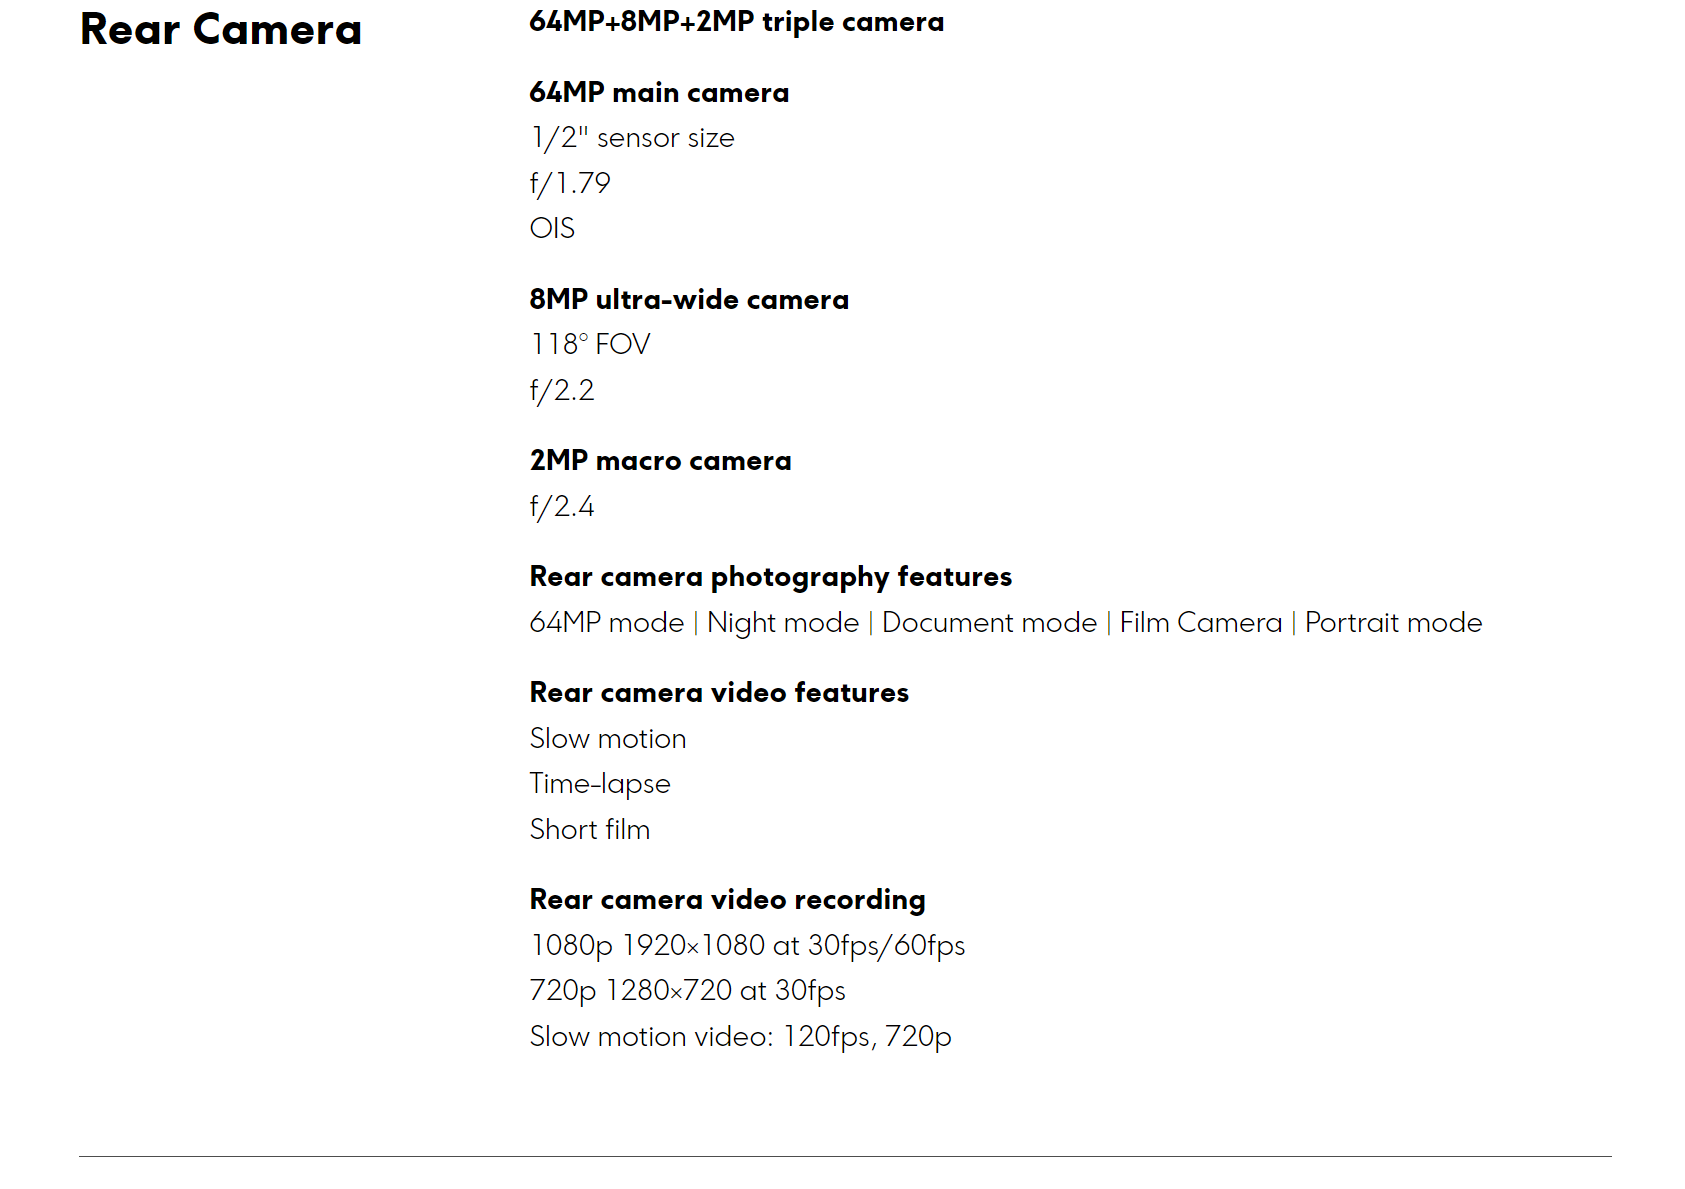Click the f/1.79 aperture line

(570, 183)
